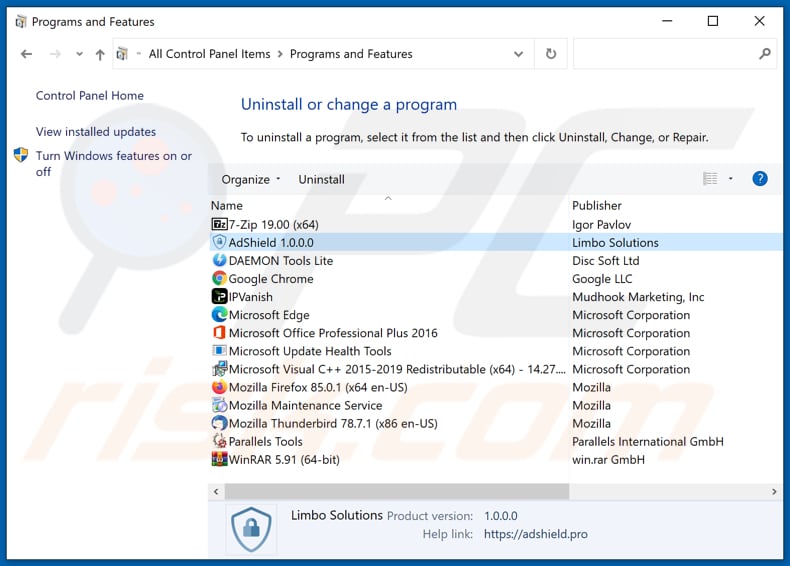This screenshot has width=790, height=566.
Task: Open Help with the question mark icon
Action: click(x=759, y=178)
